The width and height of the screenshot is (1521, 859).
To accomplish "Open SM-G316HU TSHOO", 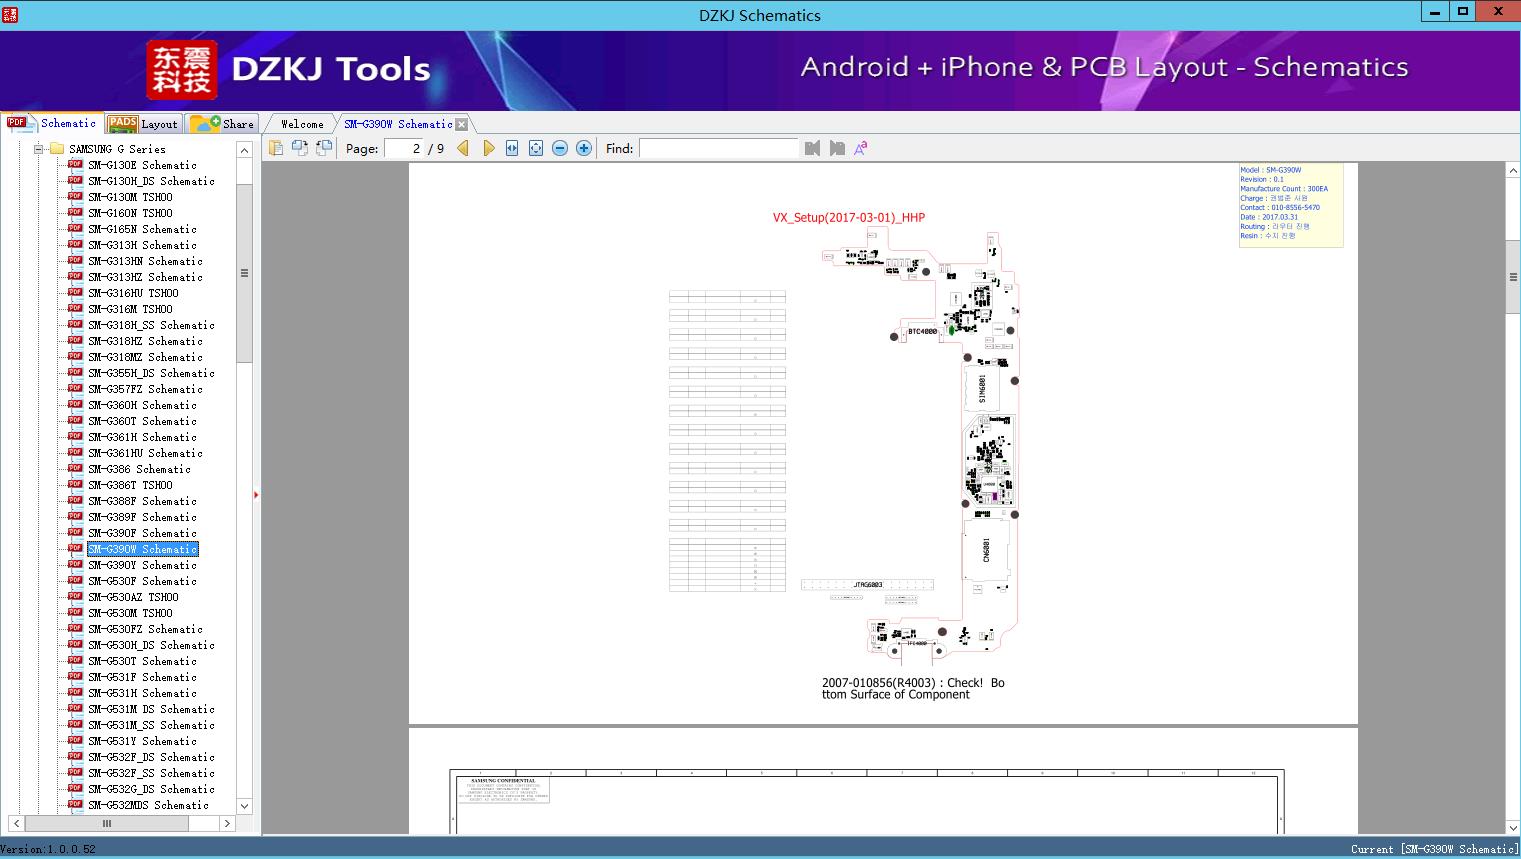I will [x=133, y=293].
